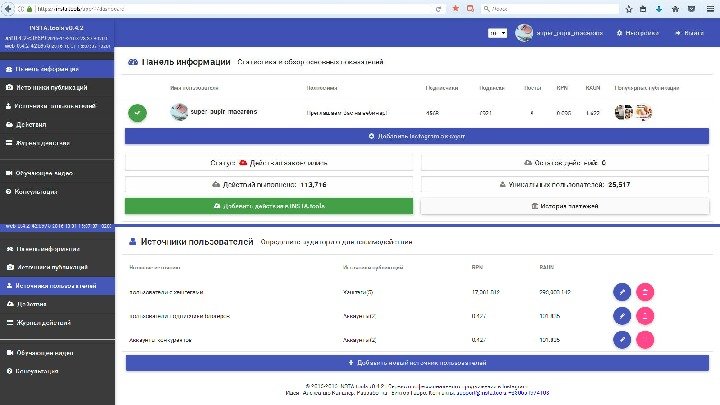Viewport: 720px width, 405px height.
Task: Open the second popular publication thumbnail
Action: tap(643, 112)
